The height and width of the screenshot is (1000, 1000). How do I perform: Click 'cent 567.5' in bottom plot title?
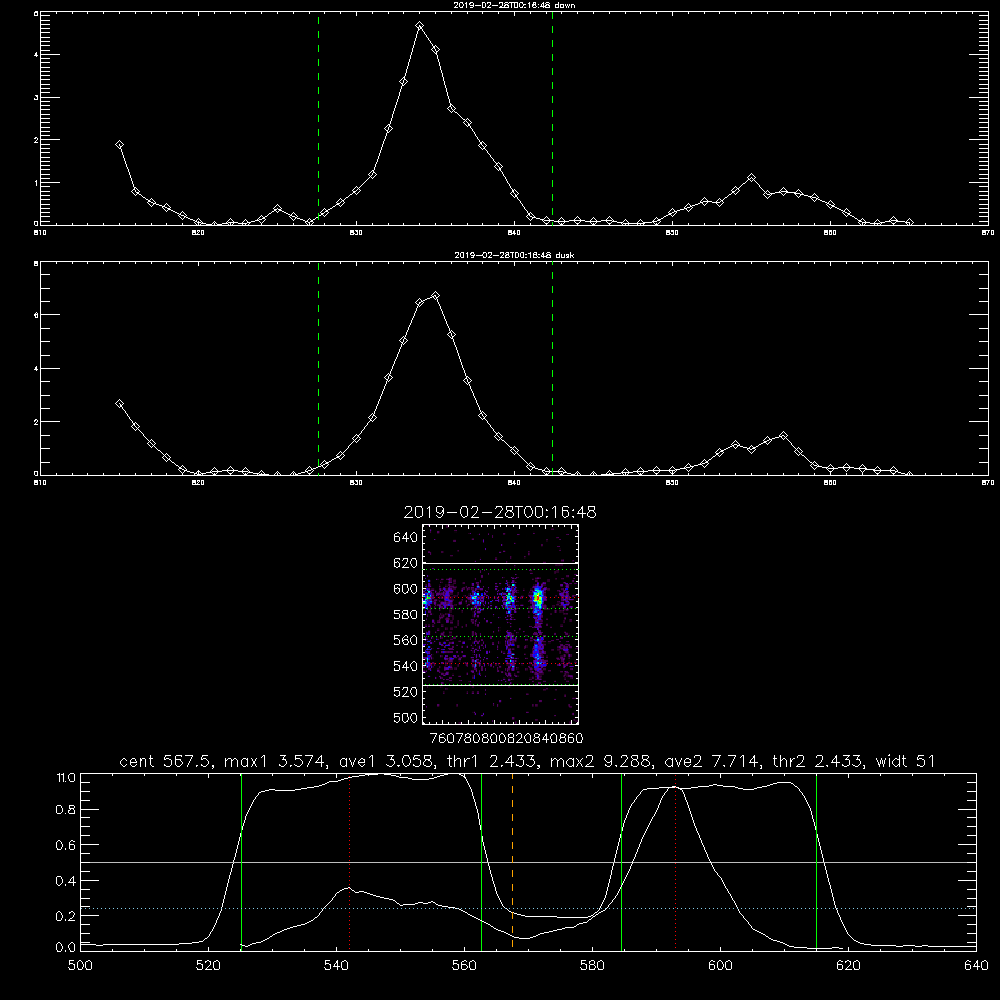point(165,761)
